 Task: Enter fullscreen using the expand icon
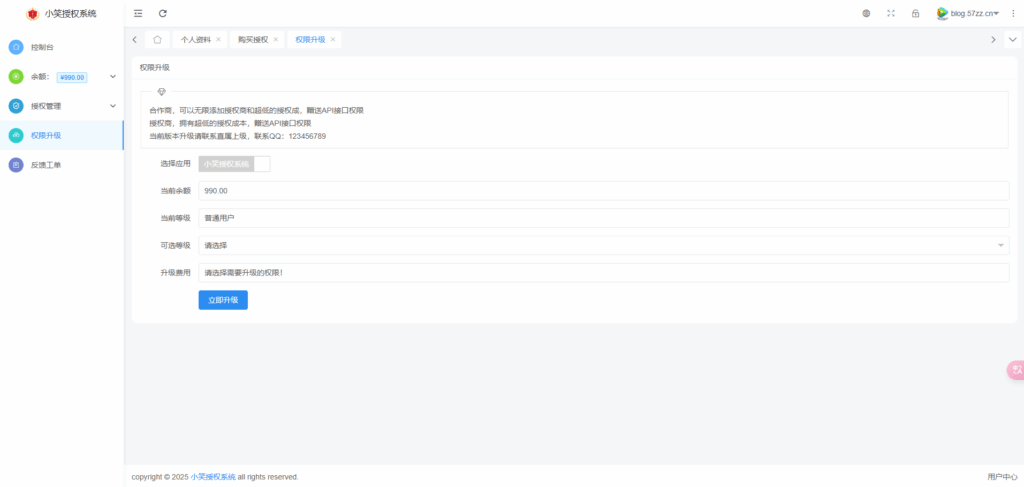891,13
